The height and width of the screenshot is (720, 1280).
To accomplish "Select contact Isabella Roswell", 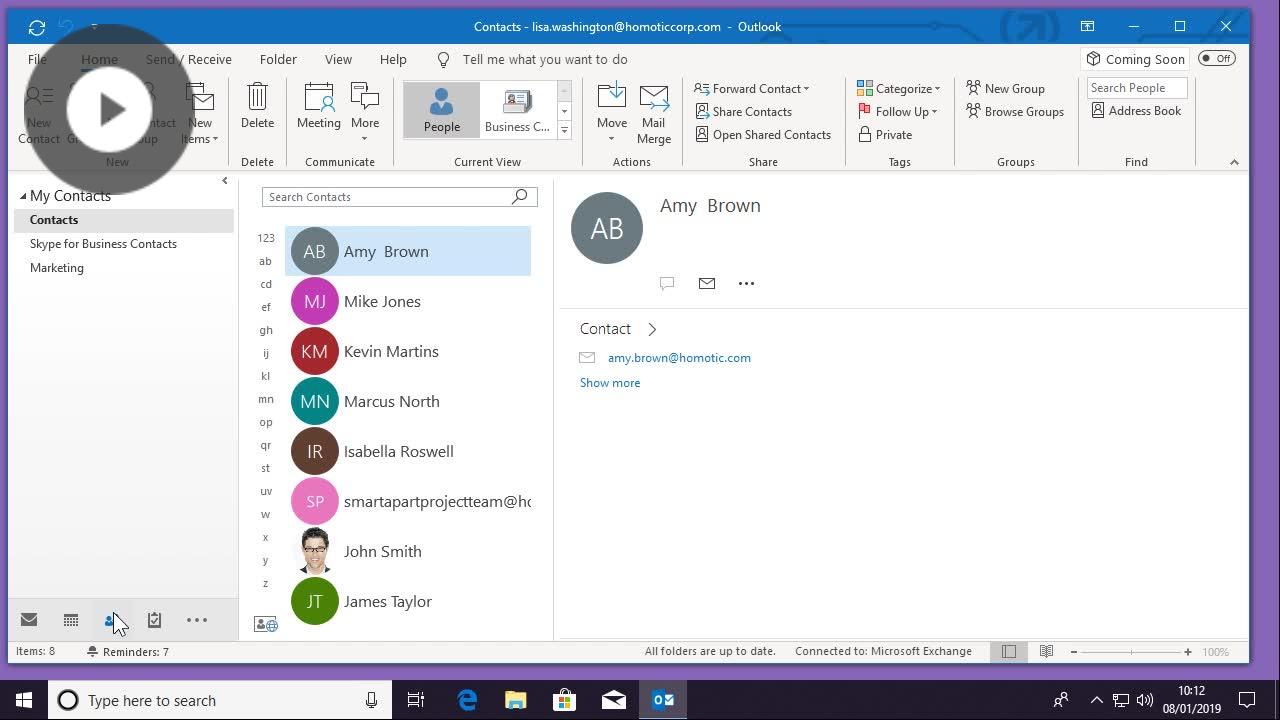I will 408,451.
